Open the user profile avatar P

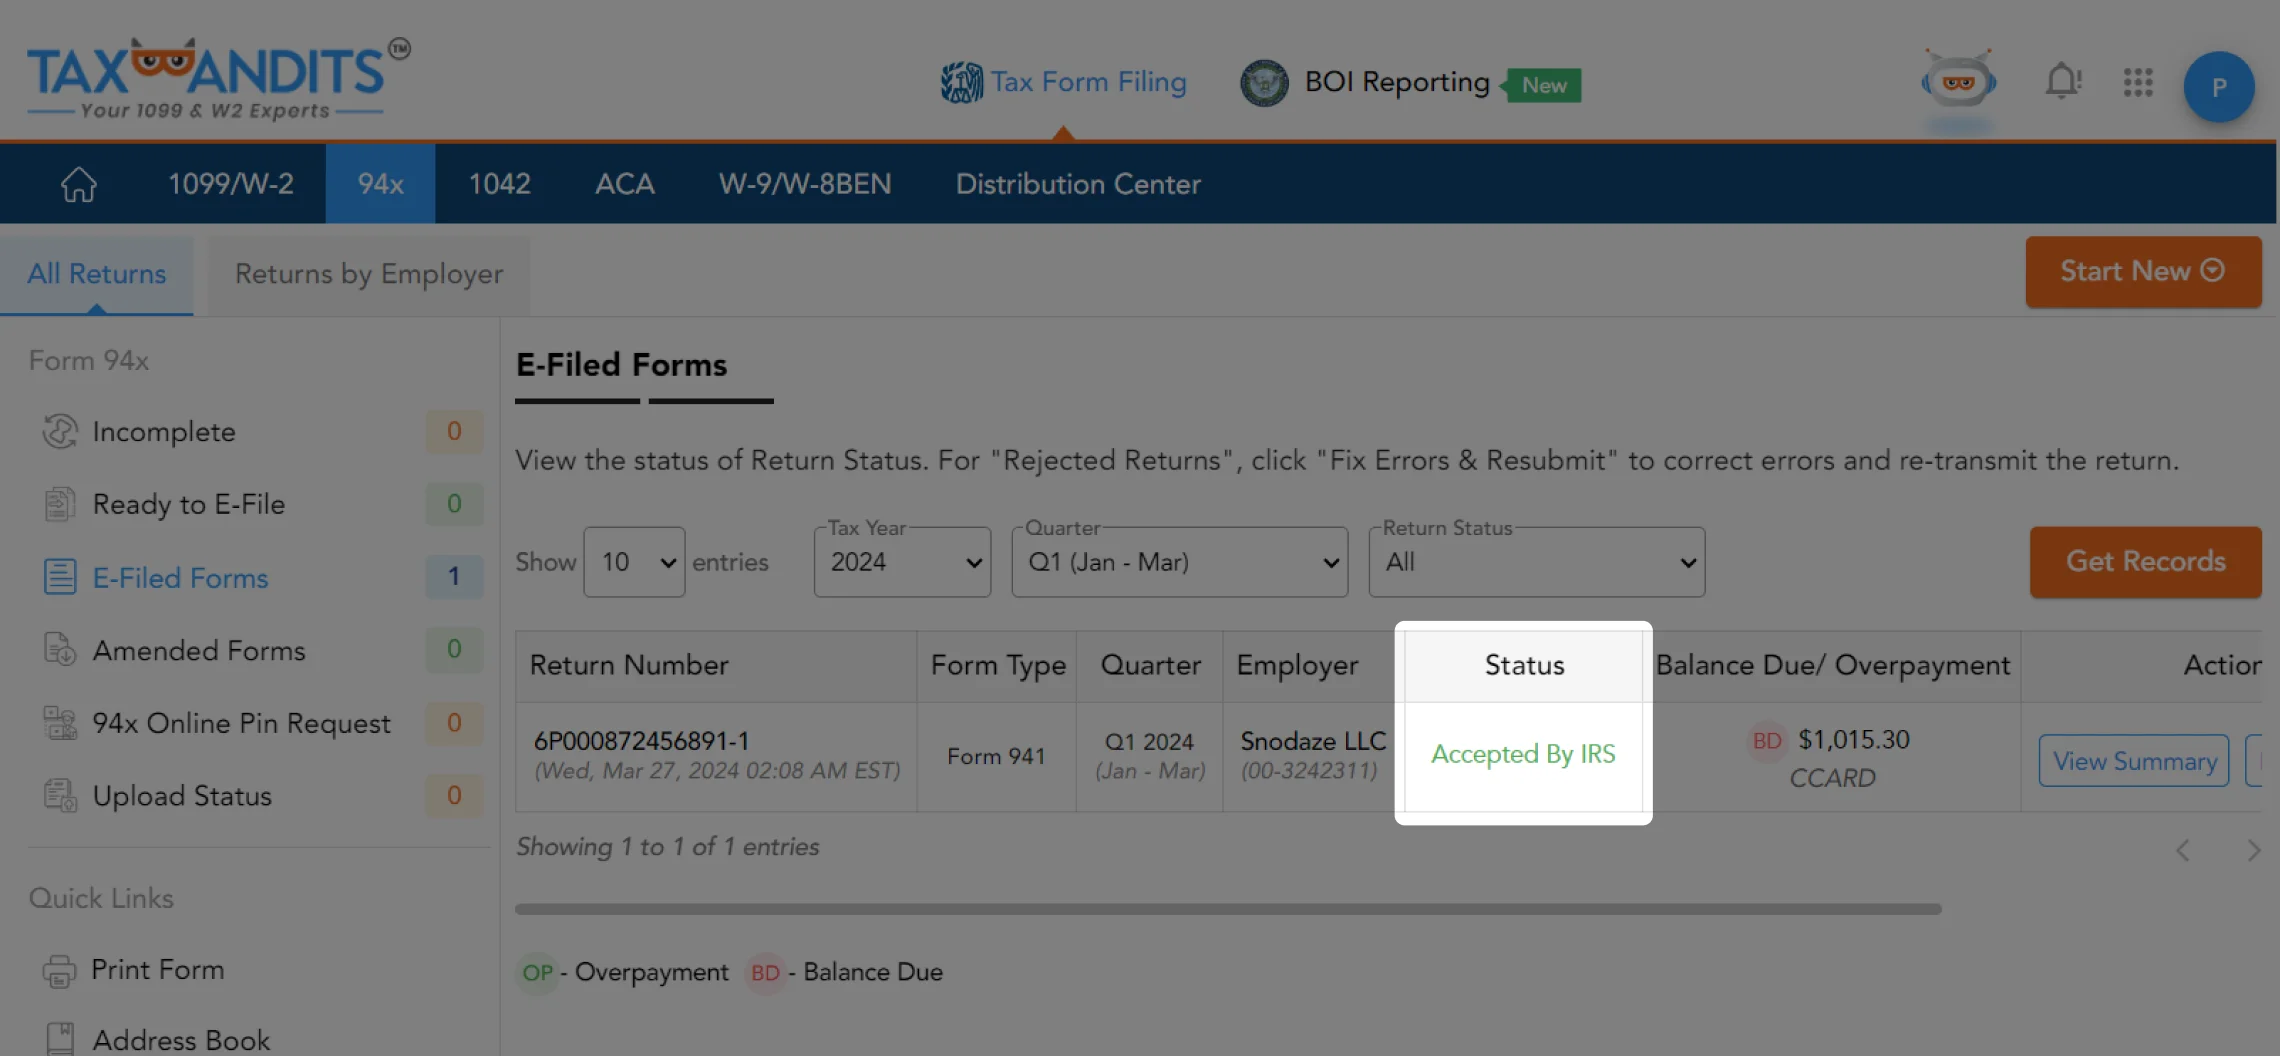pyautogui.click(x=2218, y=87)
